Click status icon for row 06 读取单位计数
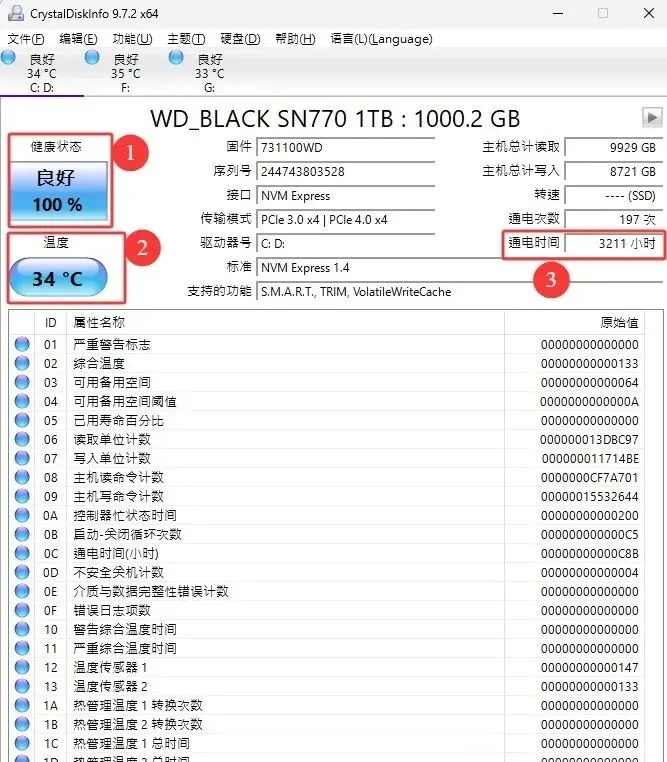This screenshot has width=667, height=762. coord(22,439)
